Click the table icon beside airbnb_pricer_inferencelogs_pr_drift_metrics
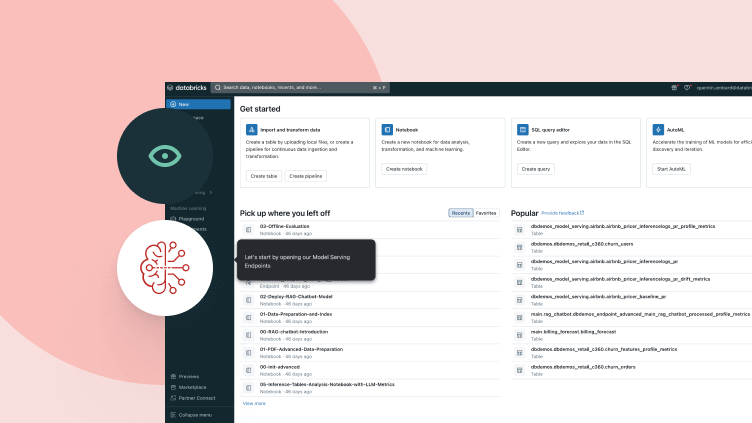The height and width of the screenshot is (423, 752). [x=519, y=282]
